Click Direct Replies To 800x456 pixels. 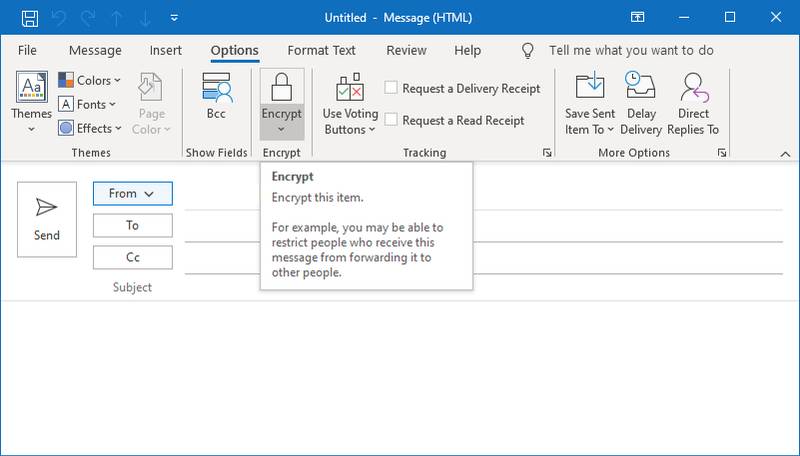[x=693, y=104]
